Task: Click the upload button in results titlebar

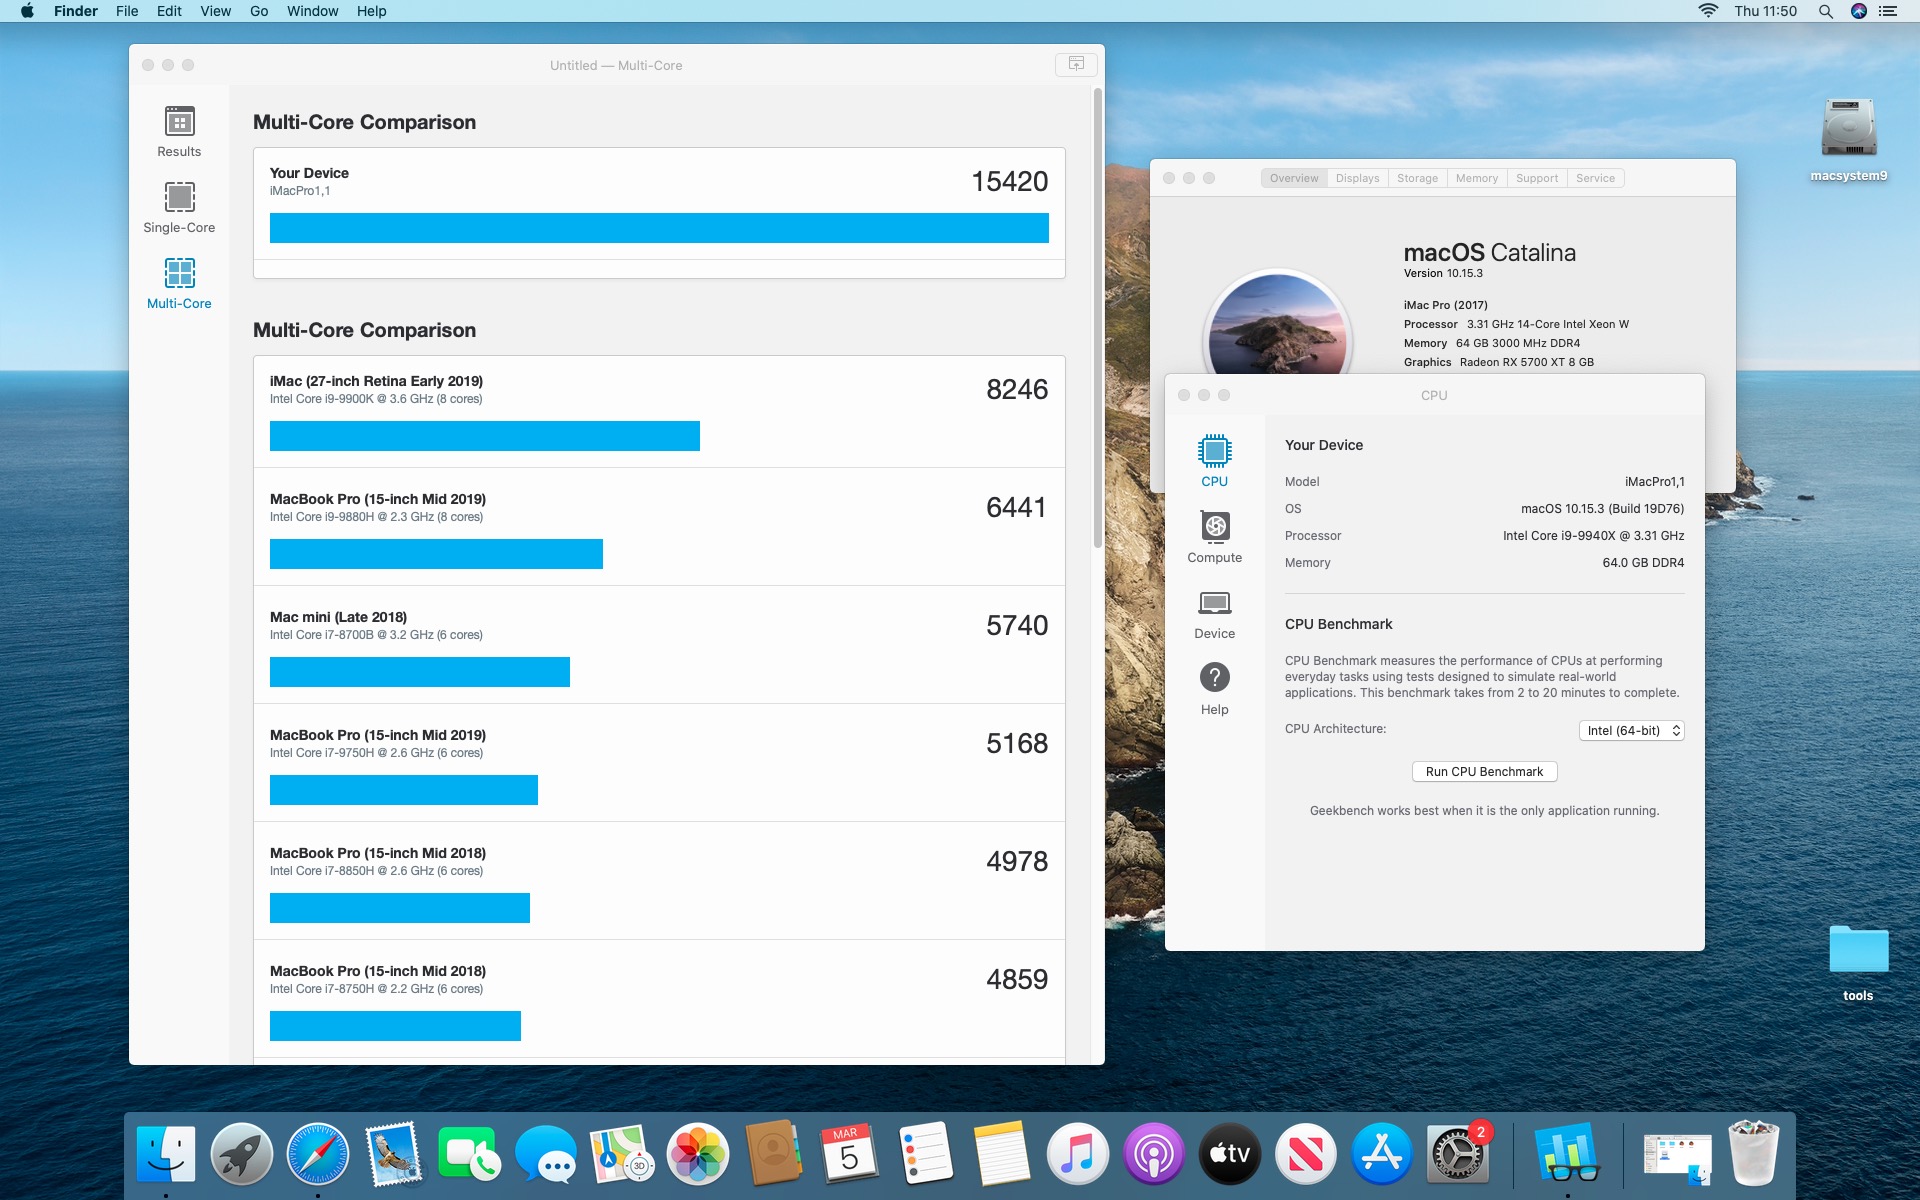Action: (1076, 64)
